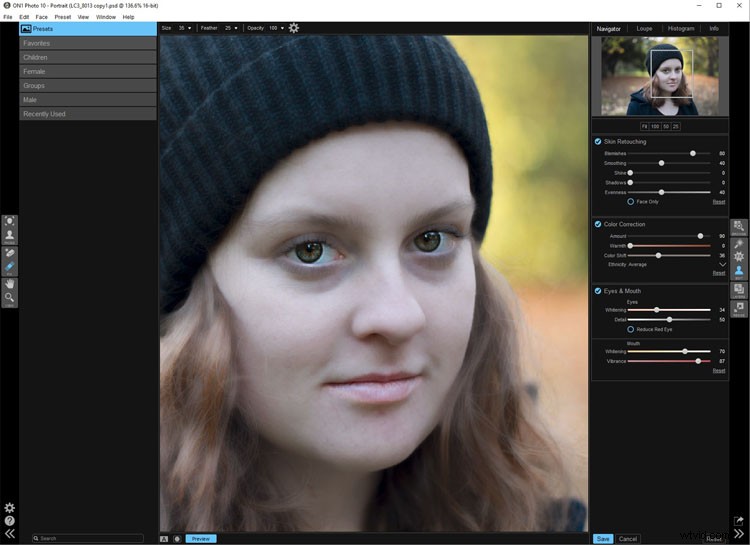Open the Layers module icon
Viewport: 750px width, 545px height.
[x=739, y=290]
